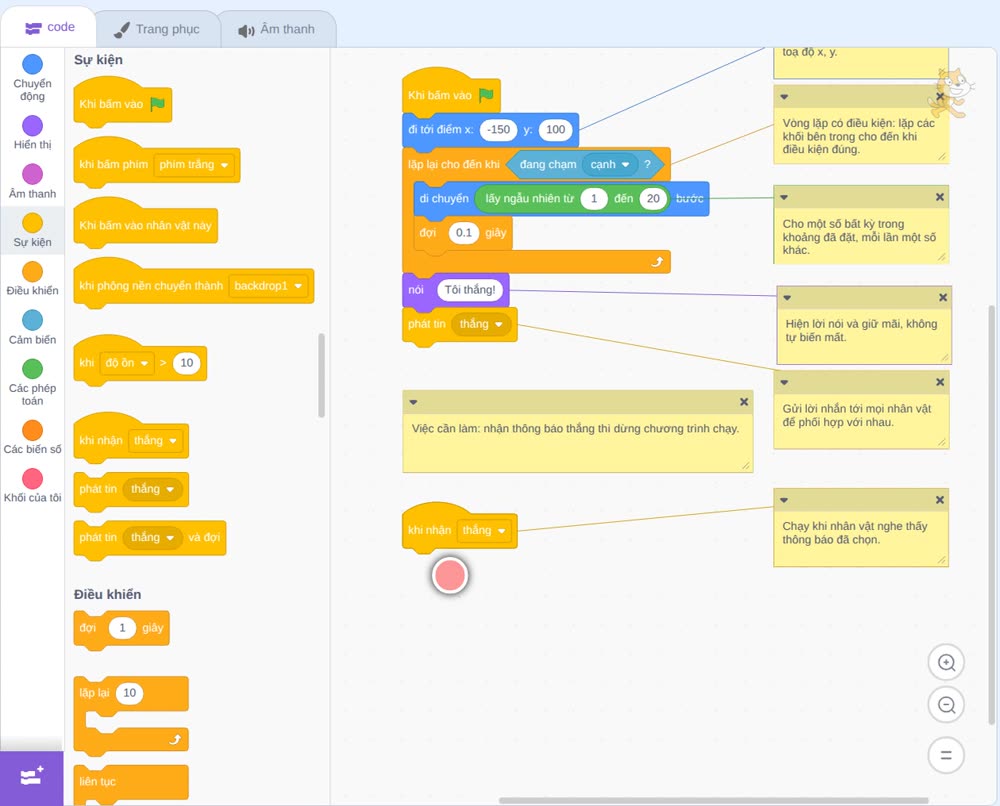Select the Các biến số category
The image size is (1000, 806).
(x=33, y=437)
